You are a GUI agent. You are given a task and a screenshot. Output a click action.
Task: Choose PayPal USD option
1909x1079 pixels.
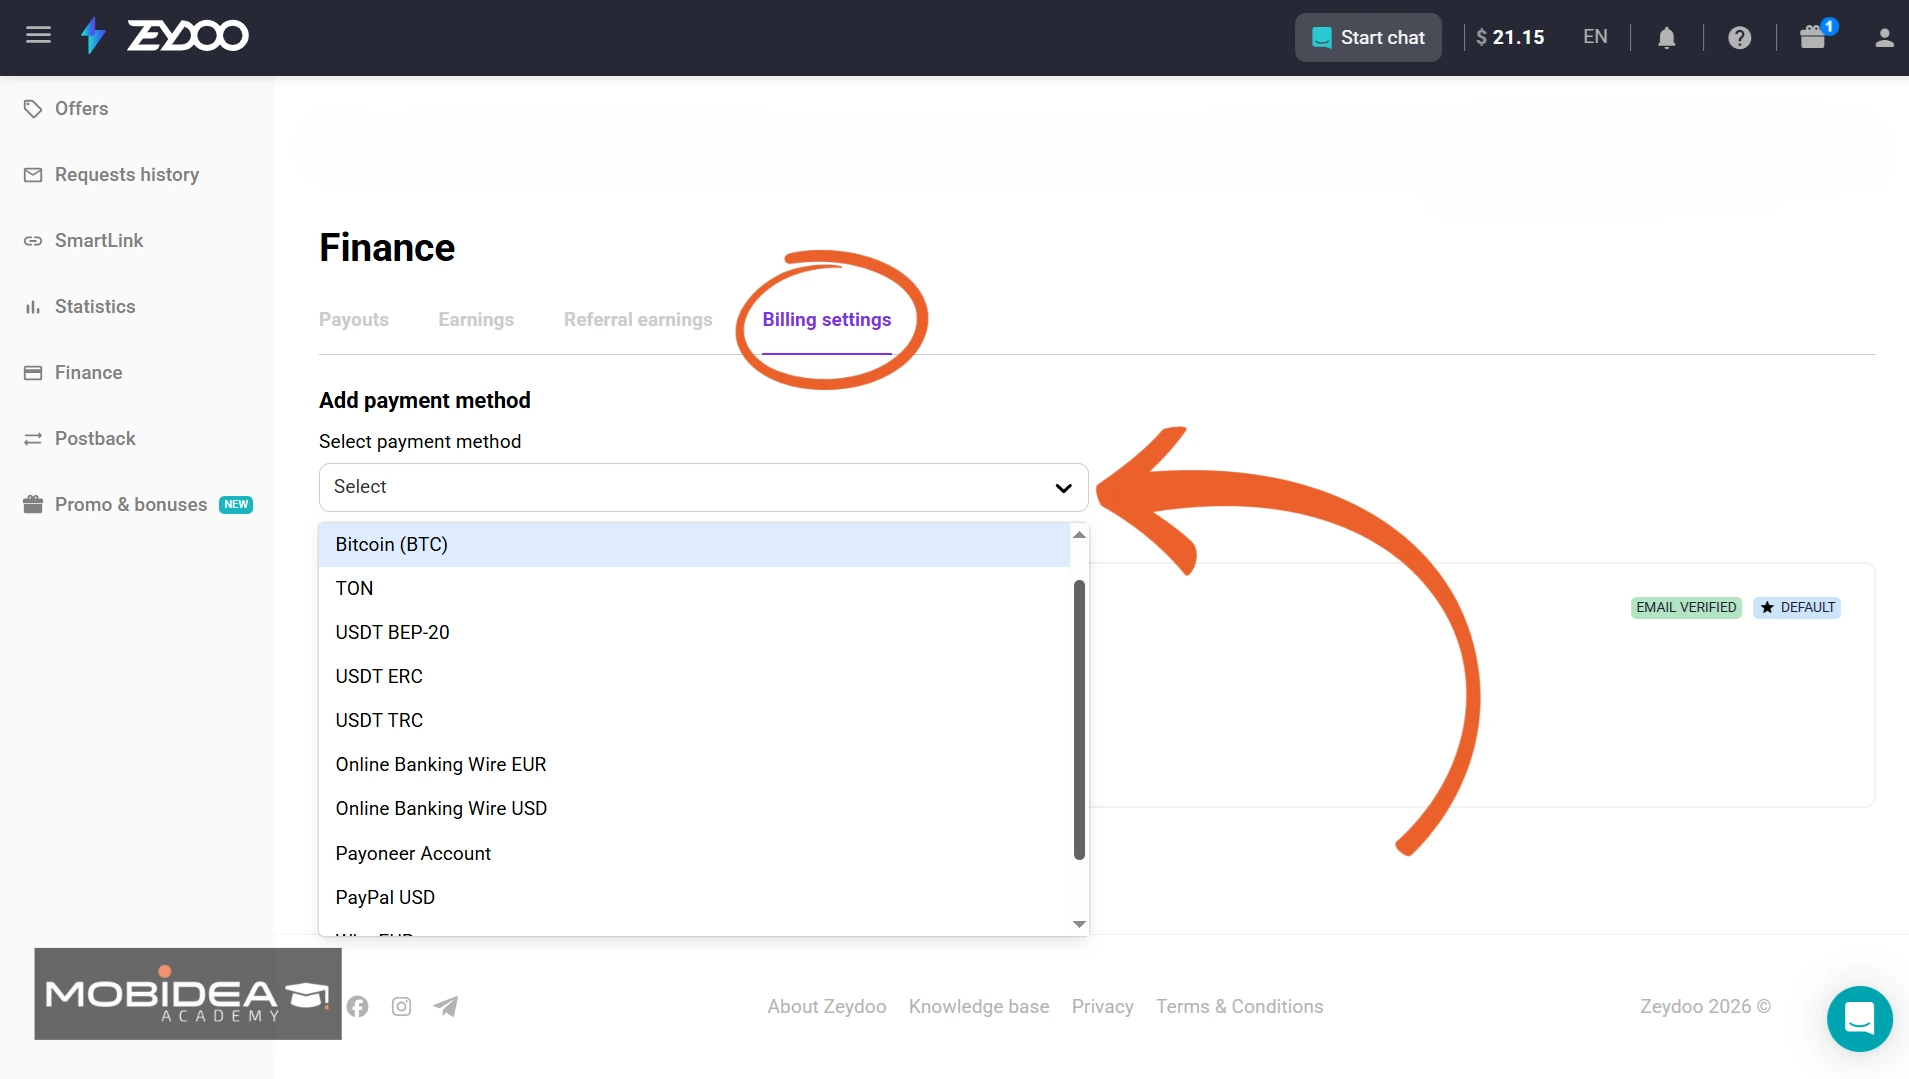click(694, 897)
